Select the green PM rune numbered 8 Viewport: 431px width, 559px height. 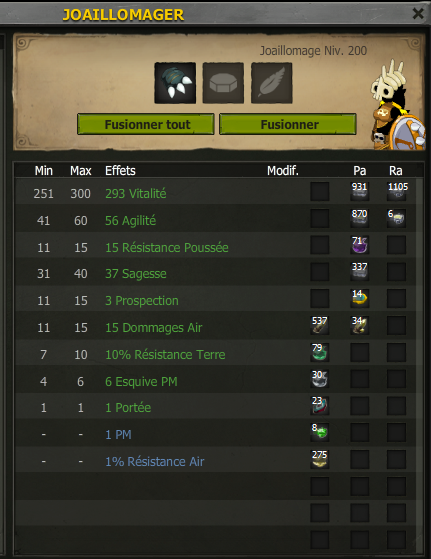coord(319,432)
